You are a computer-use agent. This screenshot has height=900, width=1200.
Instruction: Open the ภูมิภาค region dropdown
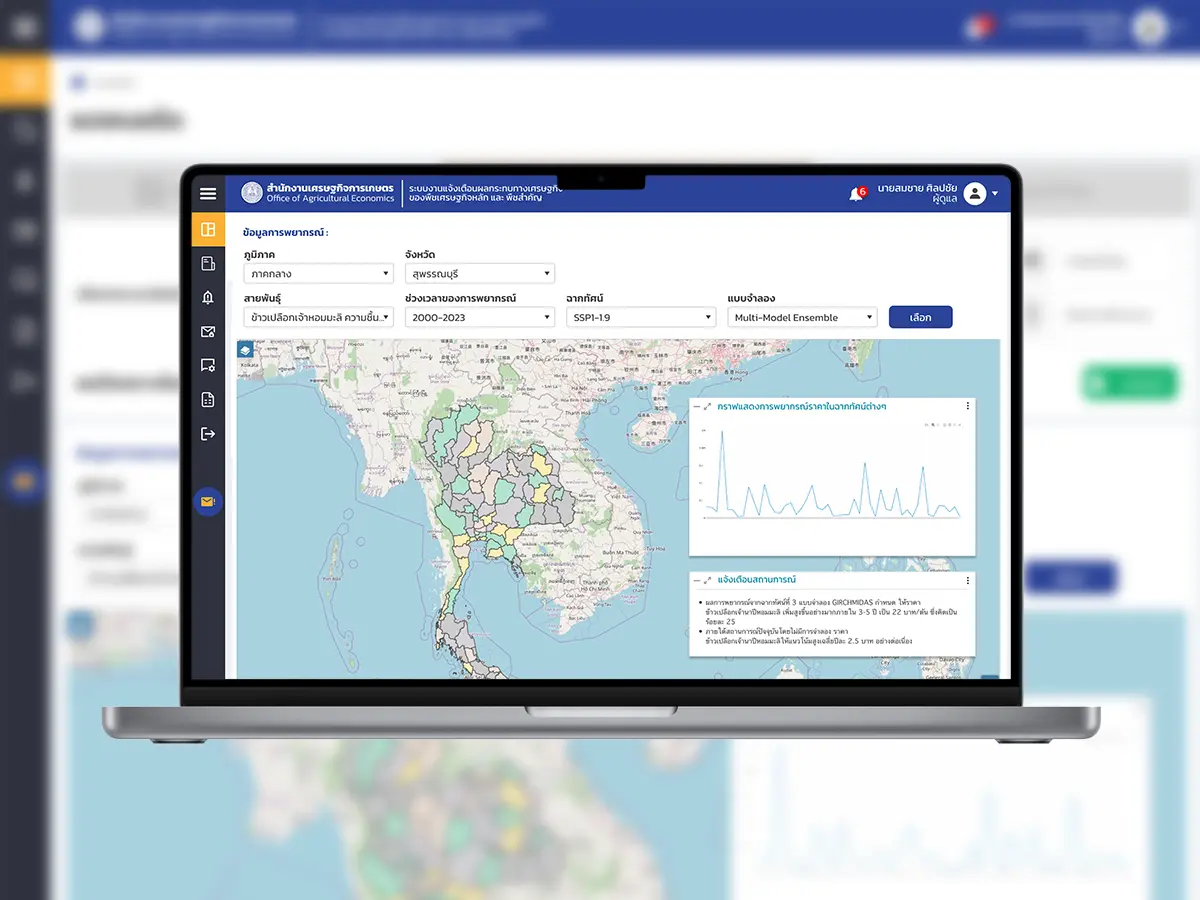click(x=319, y=274)
